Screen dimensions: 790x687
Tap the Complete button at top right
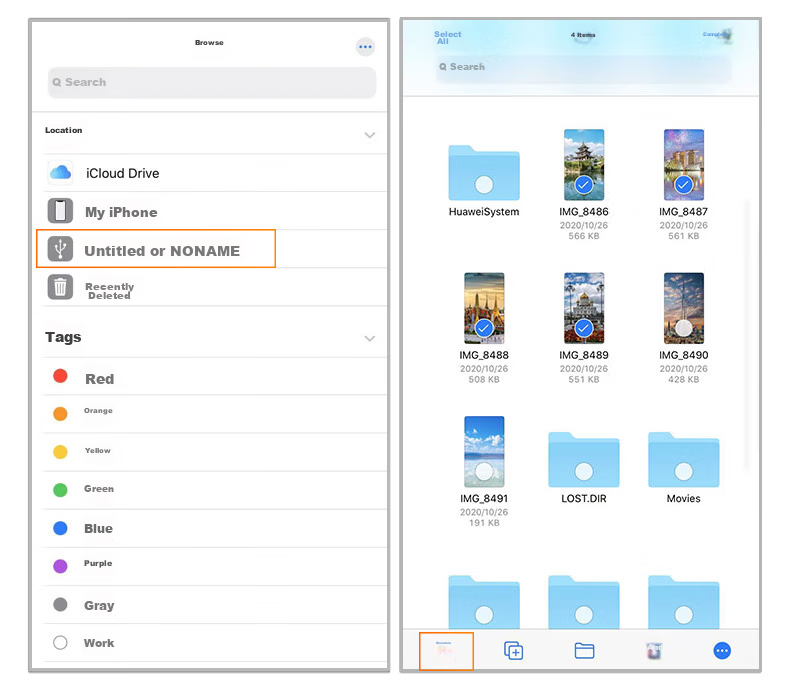click(716, 35)
